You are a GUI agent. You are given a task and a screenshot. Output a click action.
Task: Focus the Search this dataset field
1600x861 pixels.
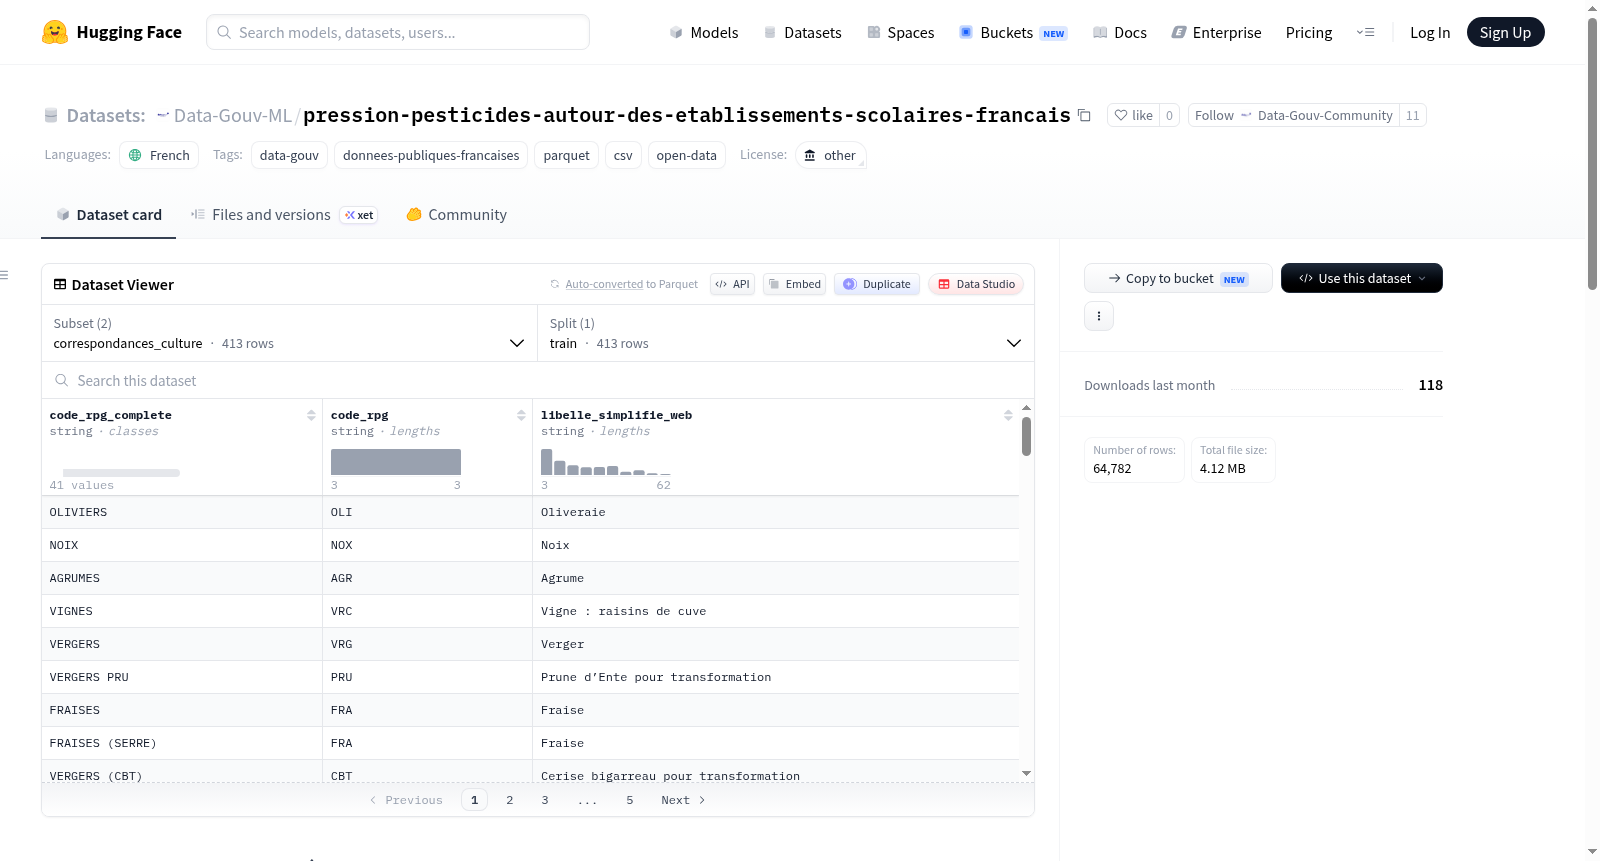coord(538,380)
